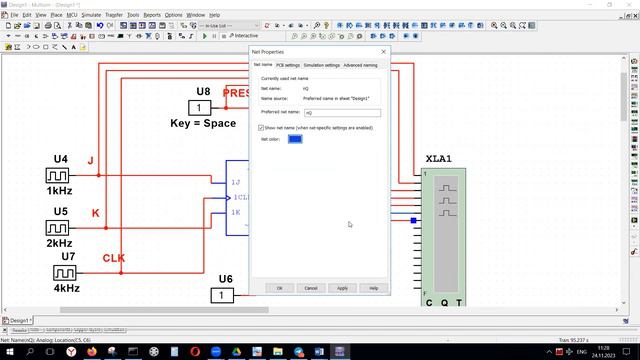640x360 pixels.
Task: Create a new design file
Action: [8, 25]
